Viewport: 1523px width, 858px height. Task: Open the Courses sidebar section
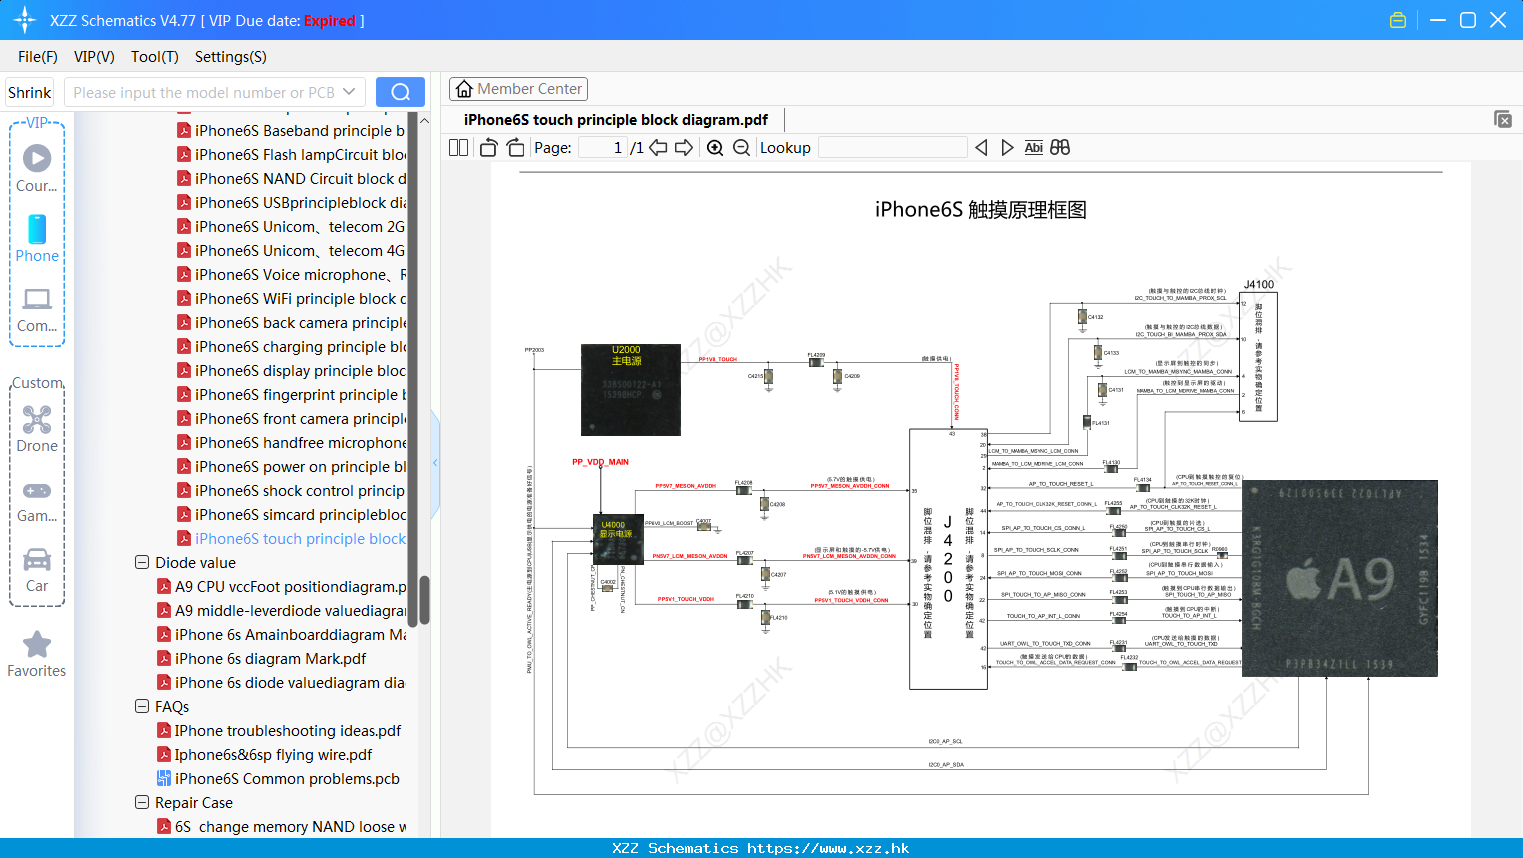37,169
